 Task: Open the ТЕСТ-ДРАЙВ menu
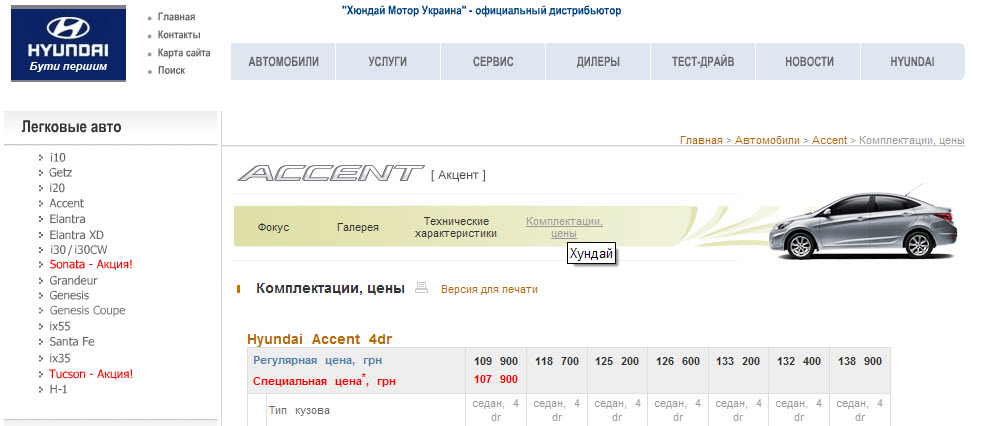703,62
